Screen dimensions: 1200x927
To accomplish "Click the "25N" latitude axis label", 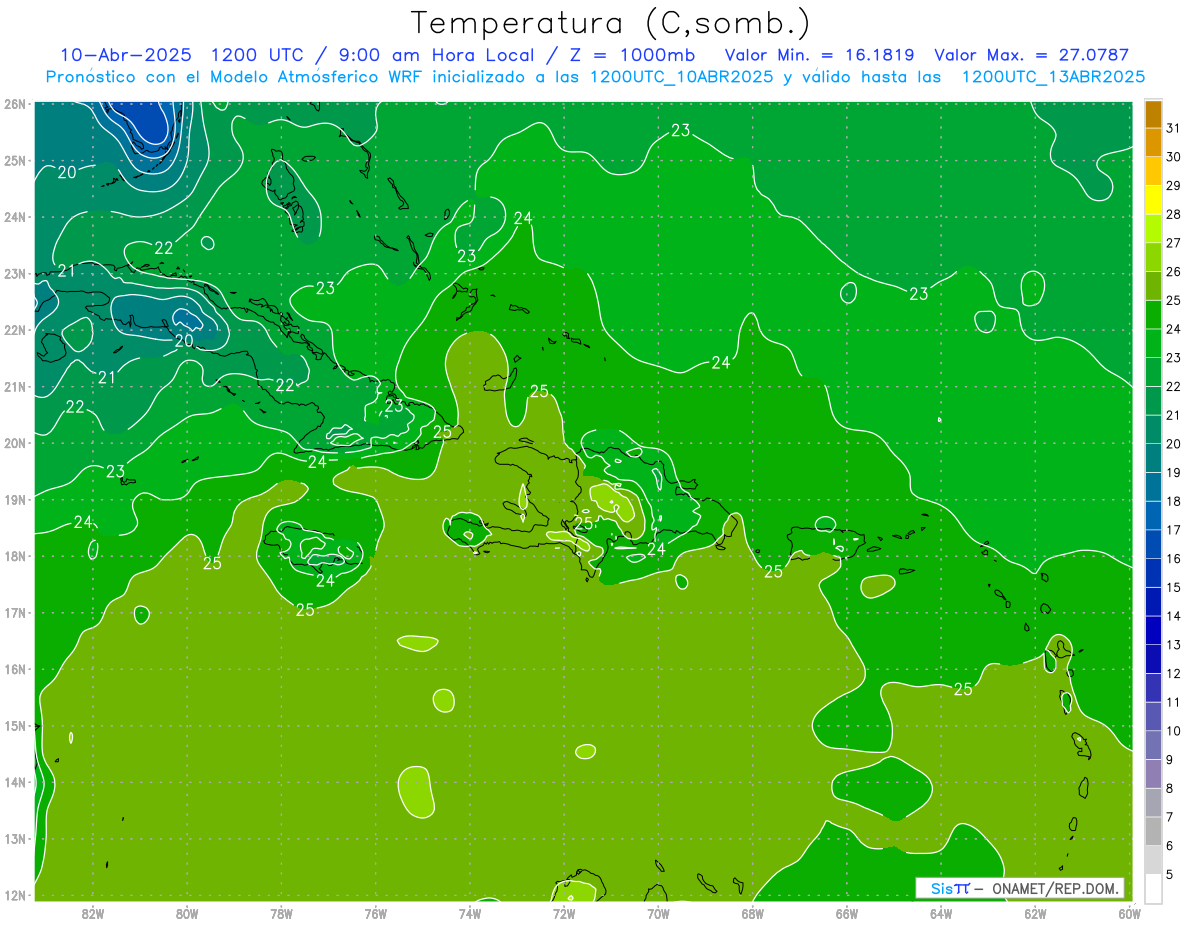I will [x=15, y=160].
